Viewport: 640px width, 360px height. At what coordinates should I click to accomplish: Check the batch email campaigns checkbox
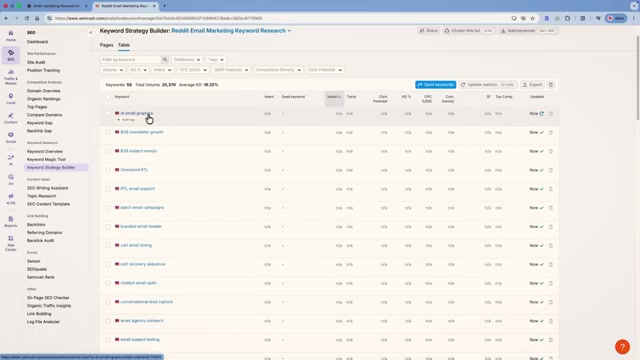(x=108, y=208)
